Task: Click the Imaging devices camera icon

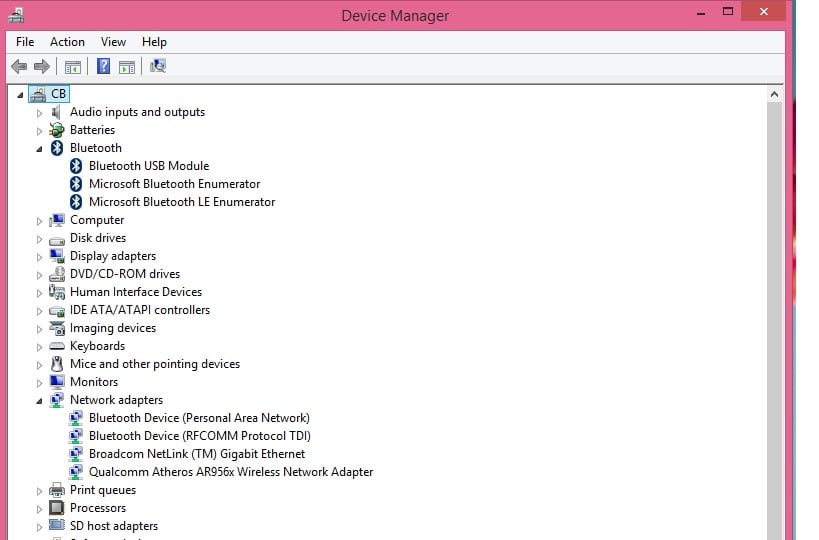Action: (56, 328)
